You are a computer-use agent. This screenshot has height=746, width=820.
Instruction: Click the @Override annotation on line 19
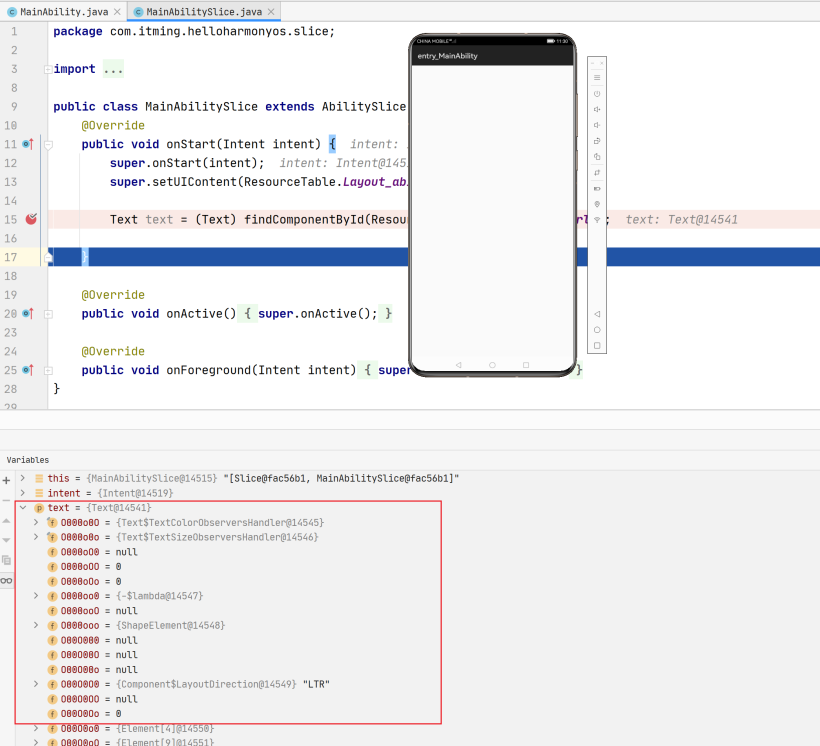113,295
